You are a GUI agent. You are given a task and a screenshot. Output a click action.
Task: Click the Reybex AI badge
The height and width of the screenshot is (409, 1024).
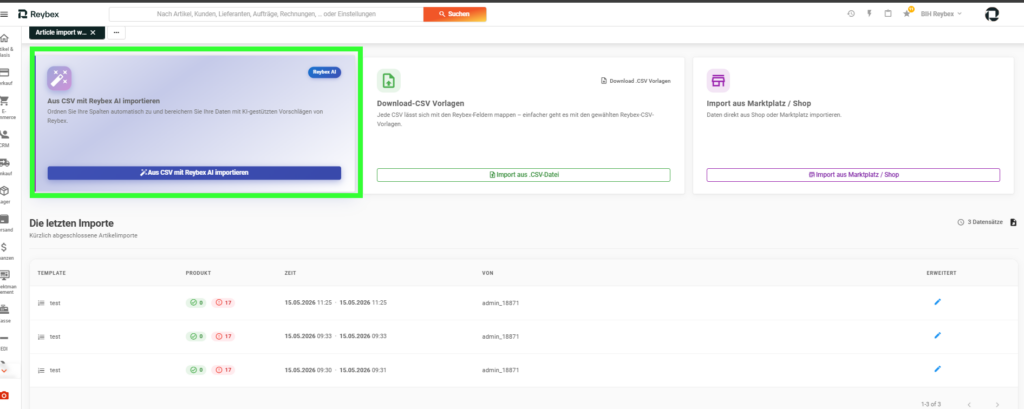325,72
